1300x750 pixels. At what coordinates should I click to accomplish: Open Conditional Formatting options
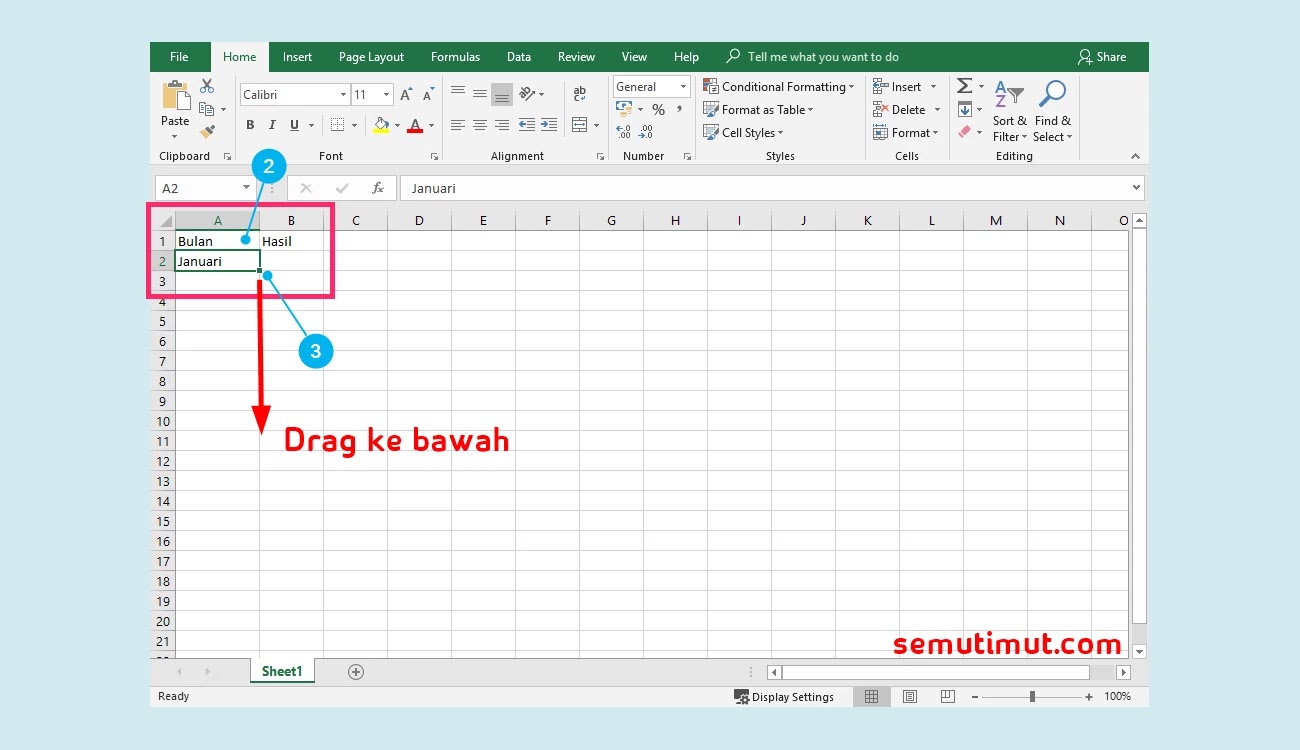pos(779,86)
